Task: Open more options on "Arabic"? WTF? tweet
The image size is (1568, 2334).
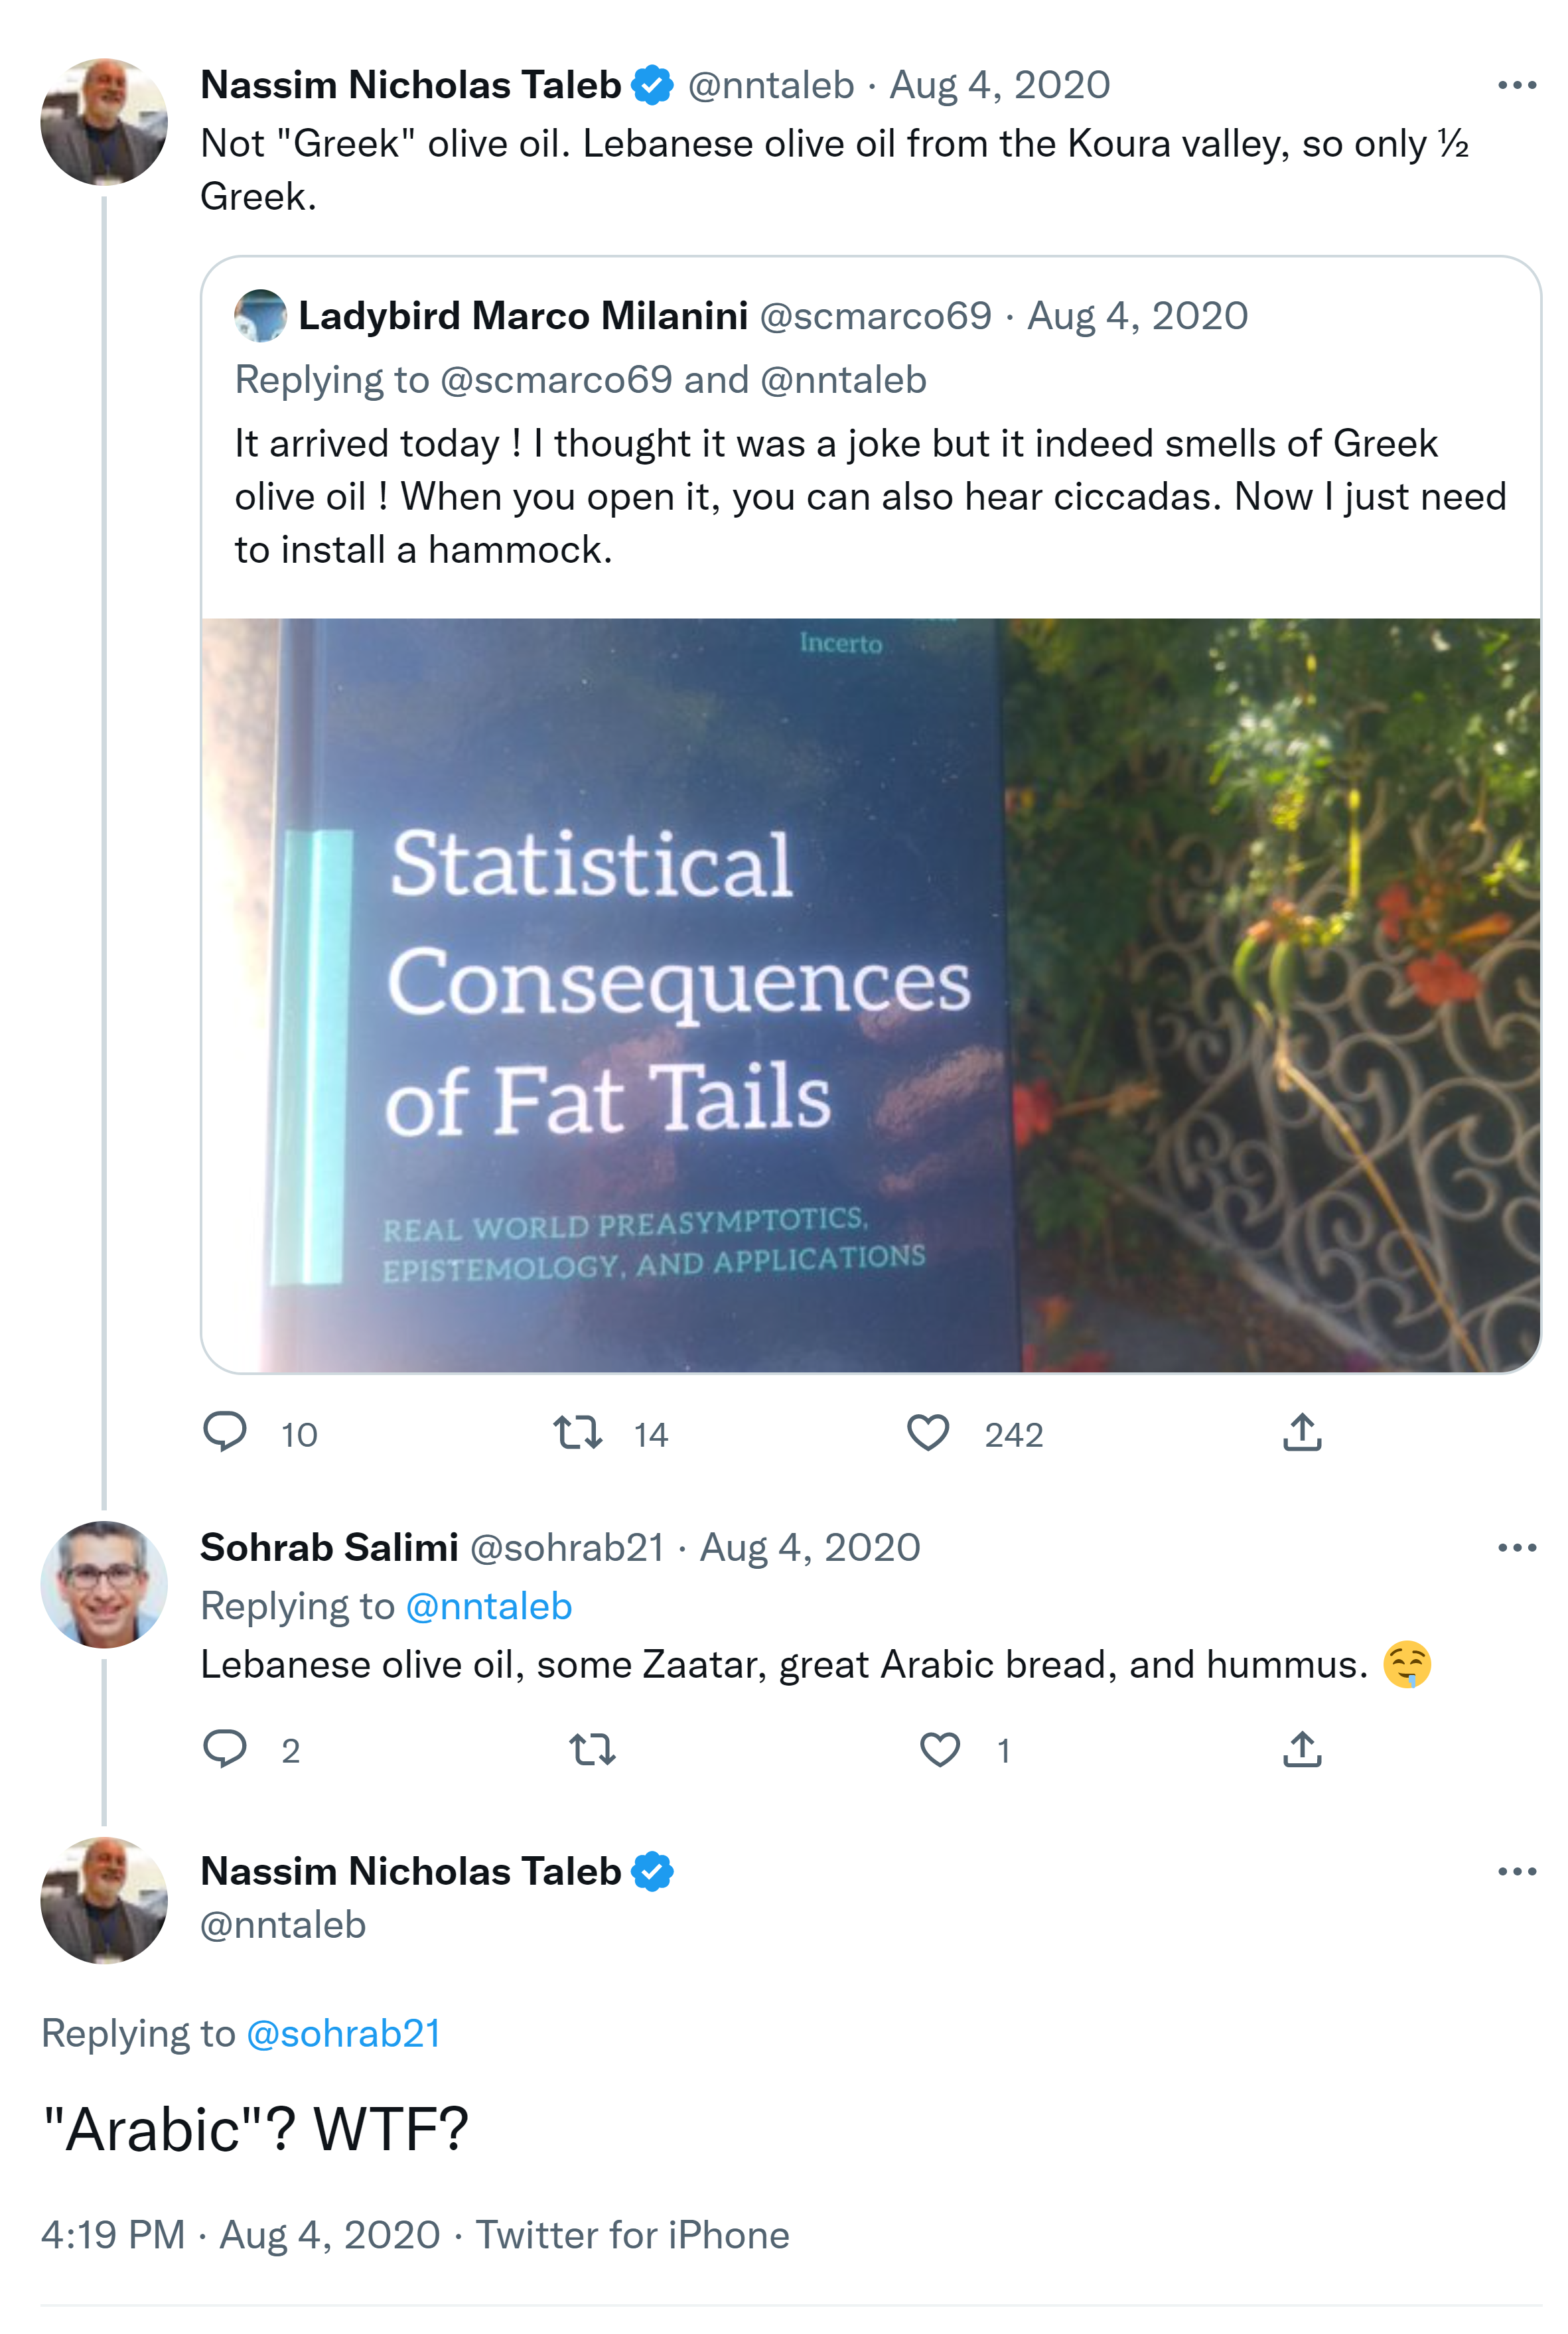Action: 1516,1871
